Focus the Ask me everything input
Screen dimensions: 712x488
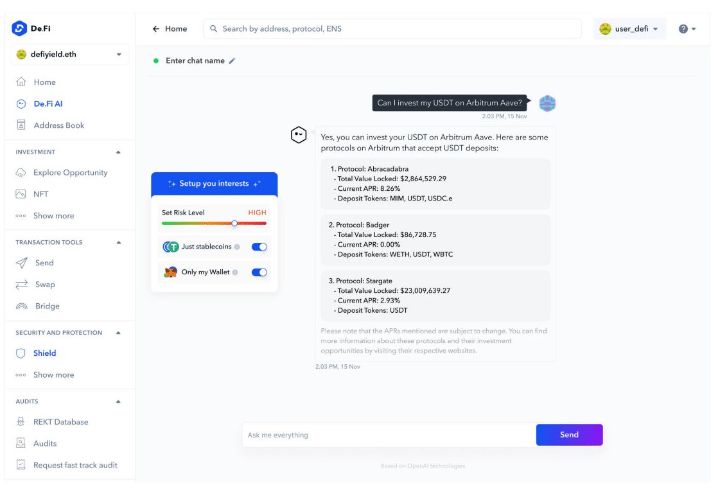click(386, 435)
